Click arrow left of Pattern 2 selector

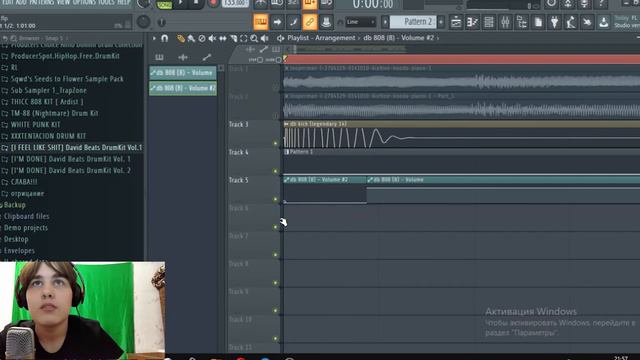pos(385,22)
